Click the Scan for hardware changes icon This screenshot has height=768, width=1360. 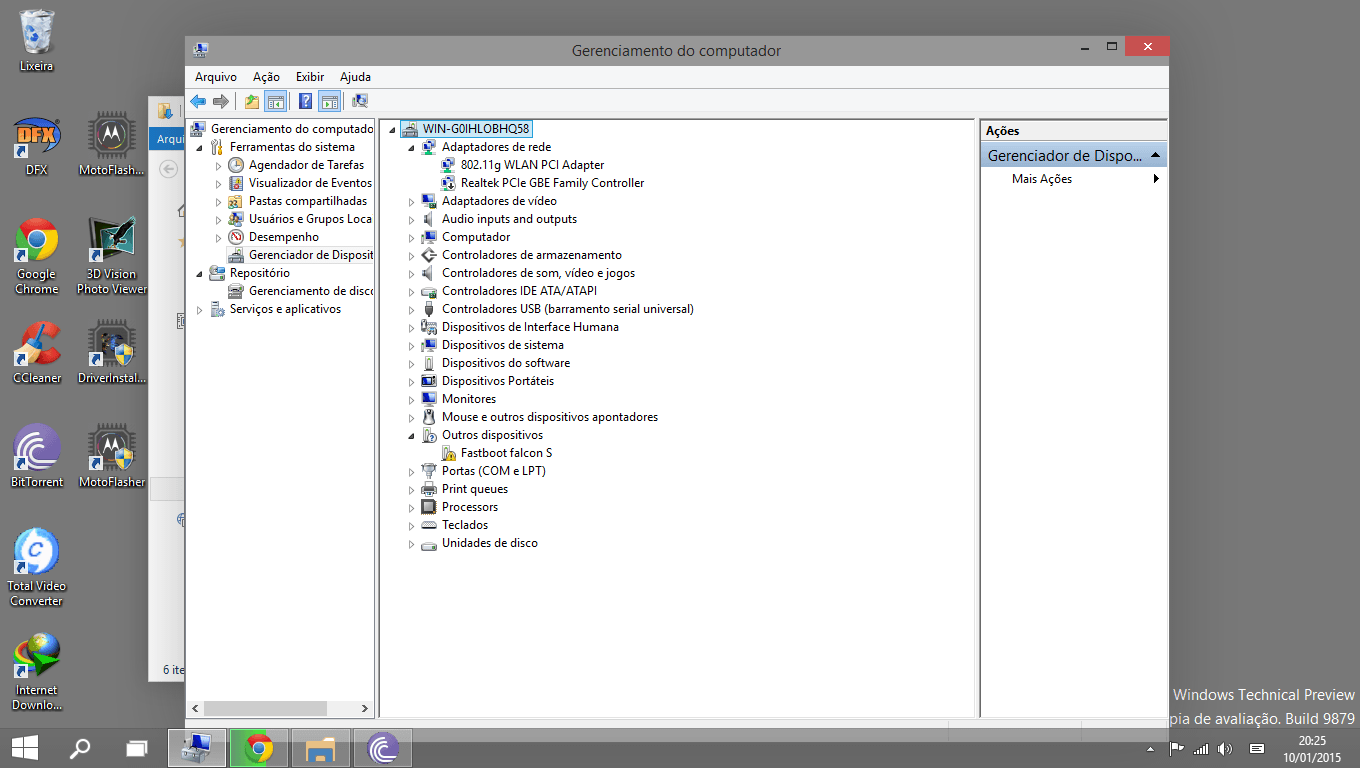pyautogui.click(x=360, y=101)
